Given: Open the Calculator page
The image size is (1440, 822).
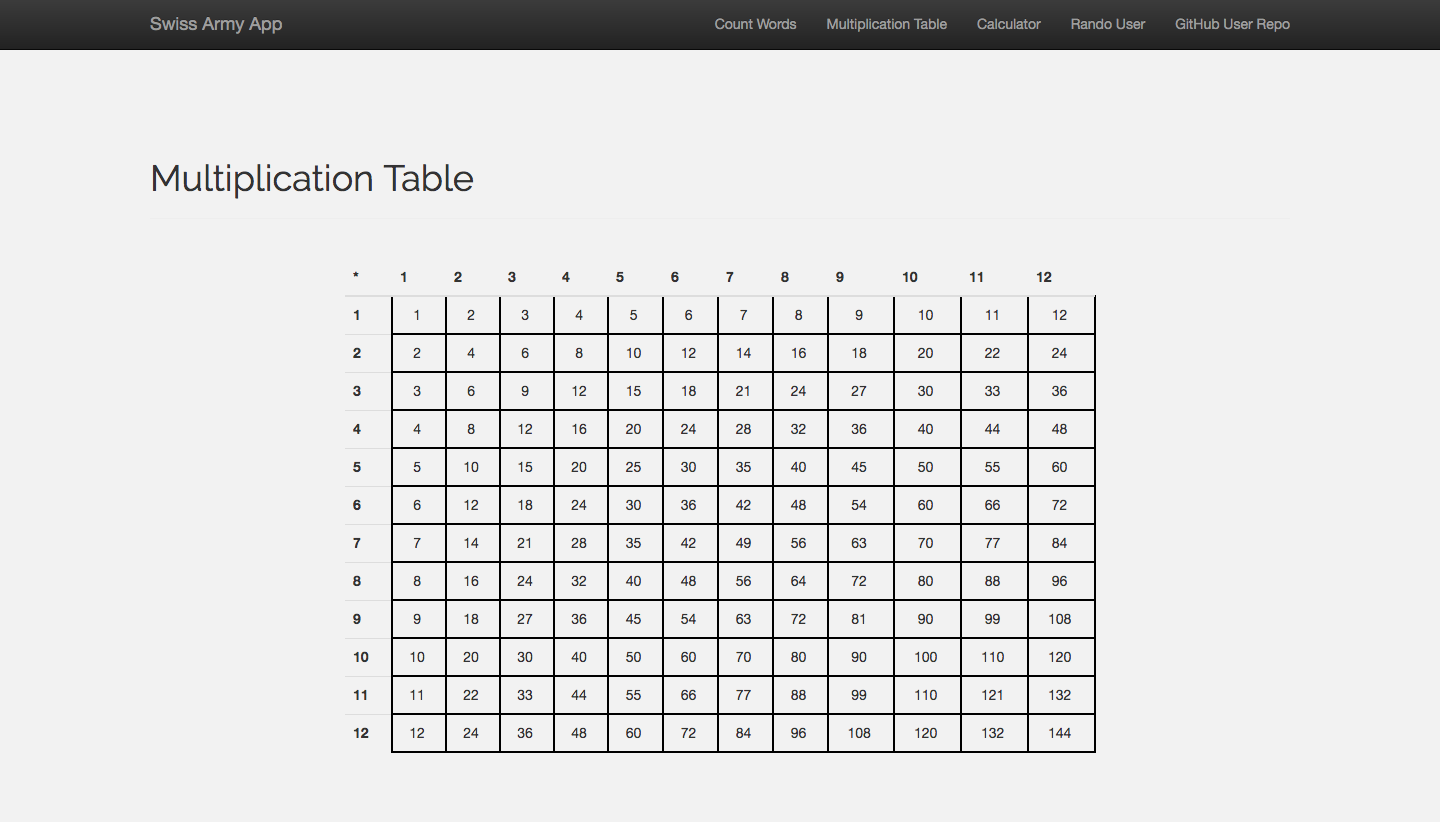Looking at the screenshot, I should pos(1008,24).
